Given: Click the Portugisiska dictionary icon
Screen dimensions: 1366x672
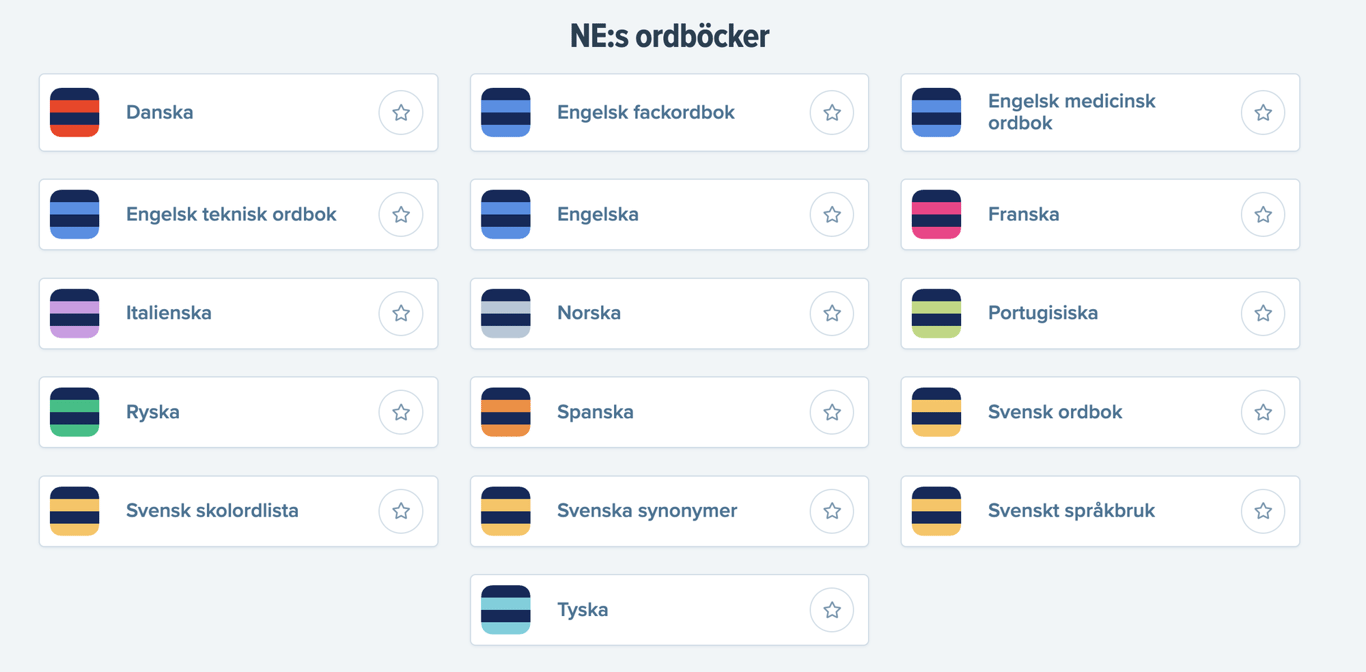Looking at the screenshot, I should (936, 312).
